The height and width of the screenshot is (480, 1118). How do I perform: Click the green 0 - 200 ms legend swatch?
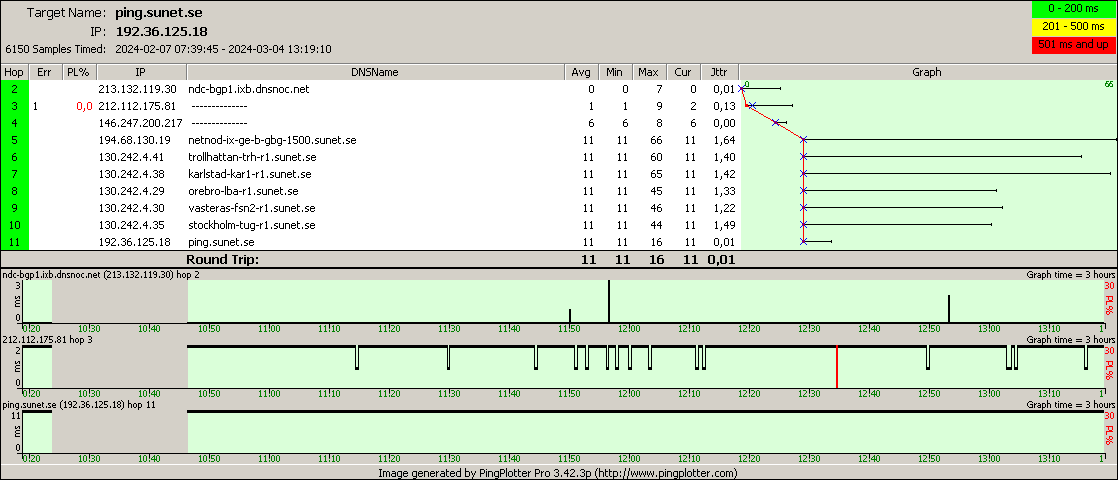[1073, 10]
